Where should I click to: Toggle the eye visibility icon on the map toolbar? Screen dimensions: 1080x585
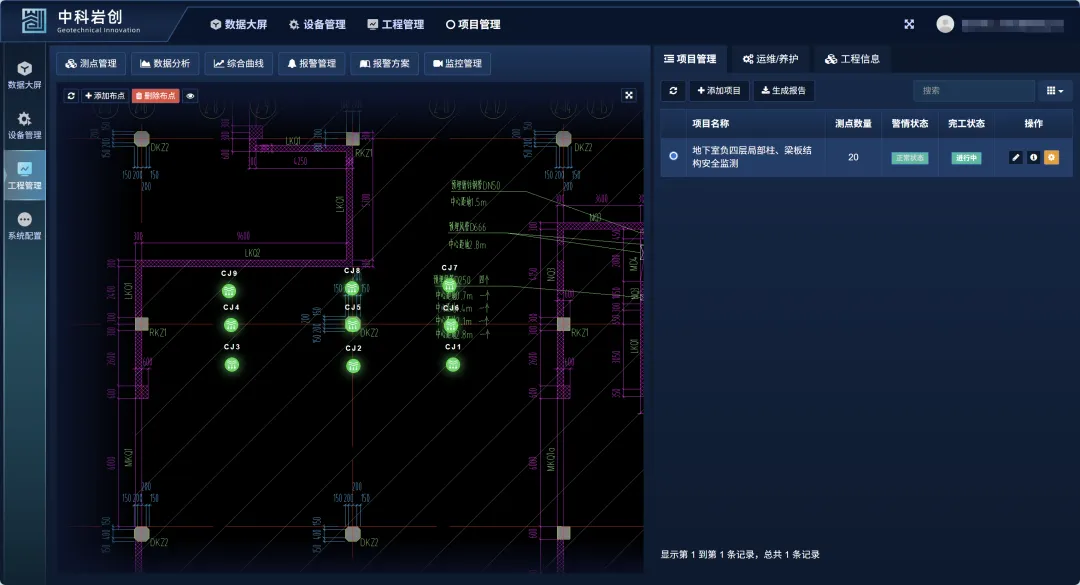point(190,96)
